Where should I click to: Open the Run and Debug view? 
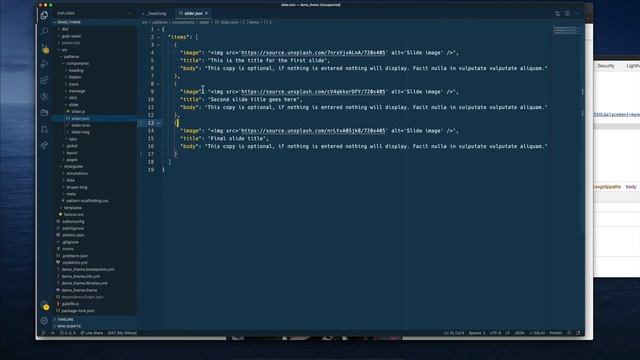pyautogui.click(x=44, y=64)
